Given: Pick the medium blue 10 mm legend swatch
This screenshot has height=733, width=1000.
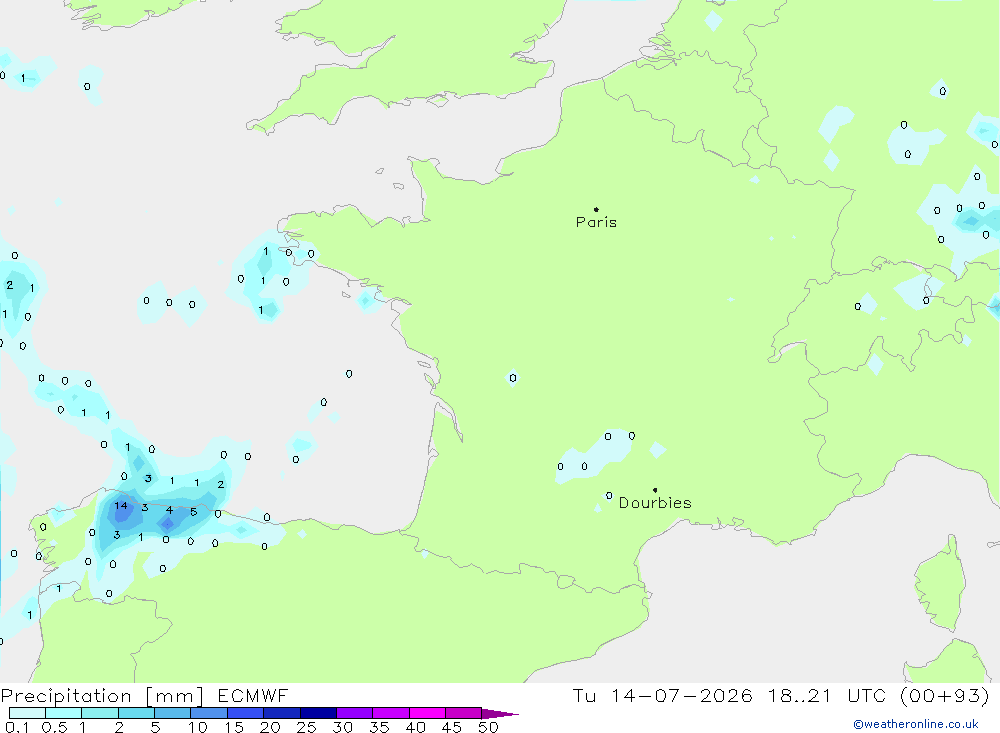Looking at the screenshot, I should click(209, 713).
